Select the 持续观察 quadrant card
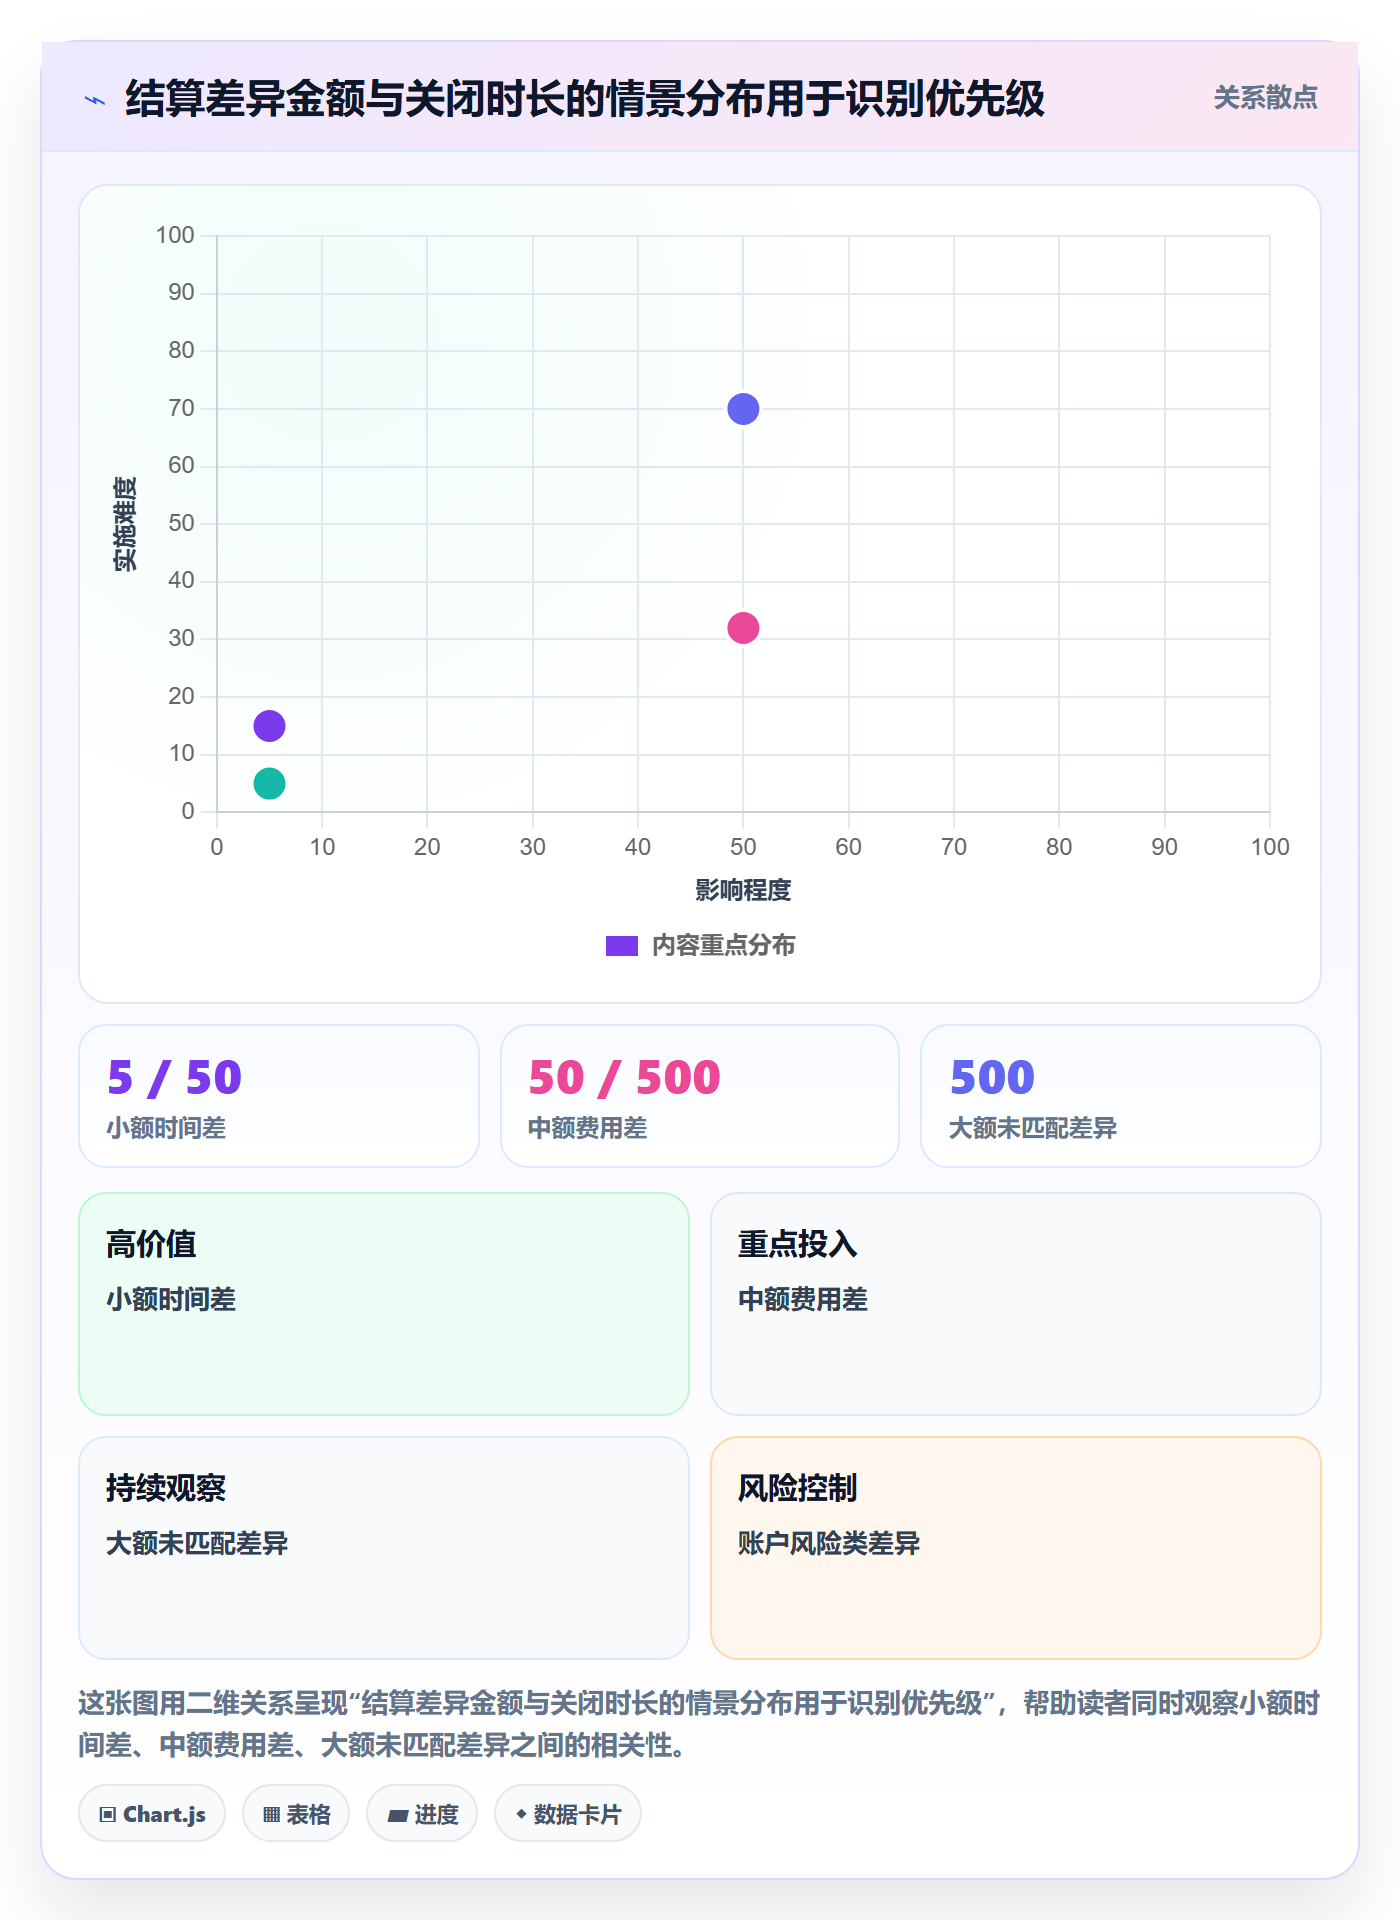 (384, 1548)
